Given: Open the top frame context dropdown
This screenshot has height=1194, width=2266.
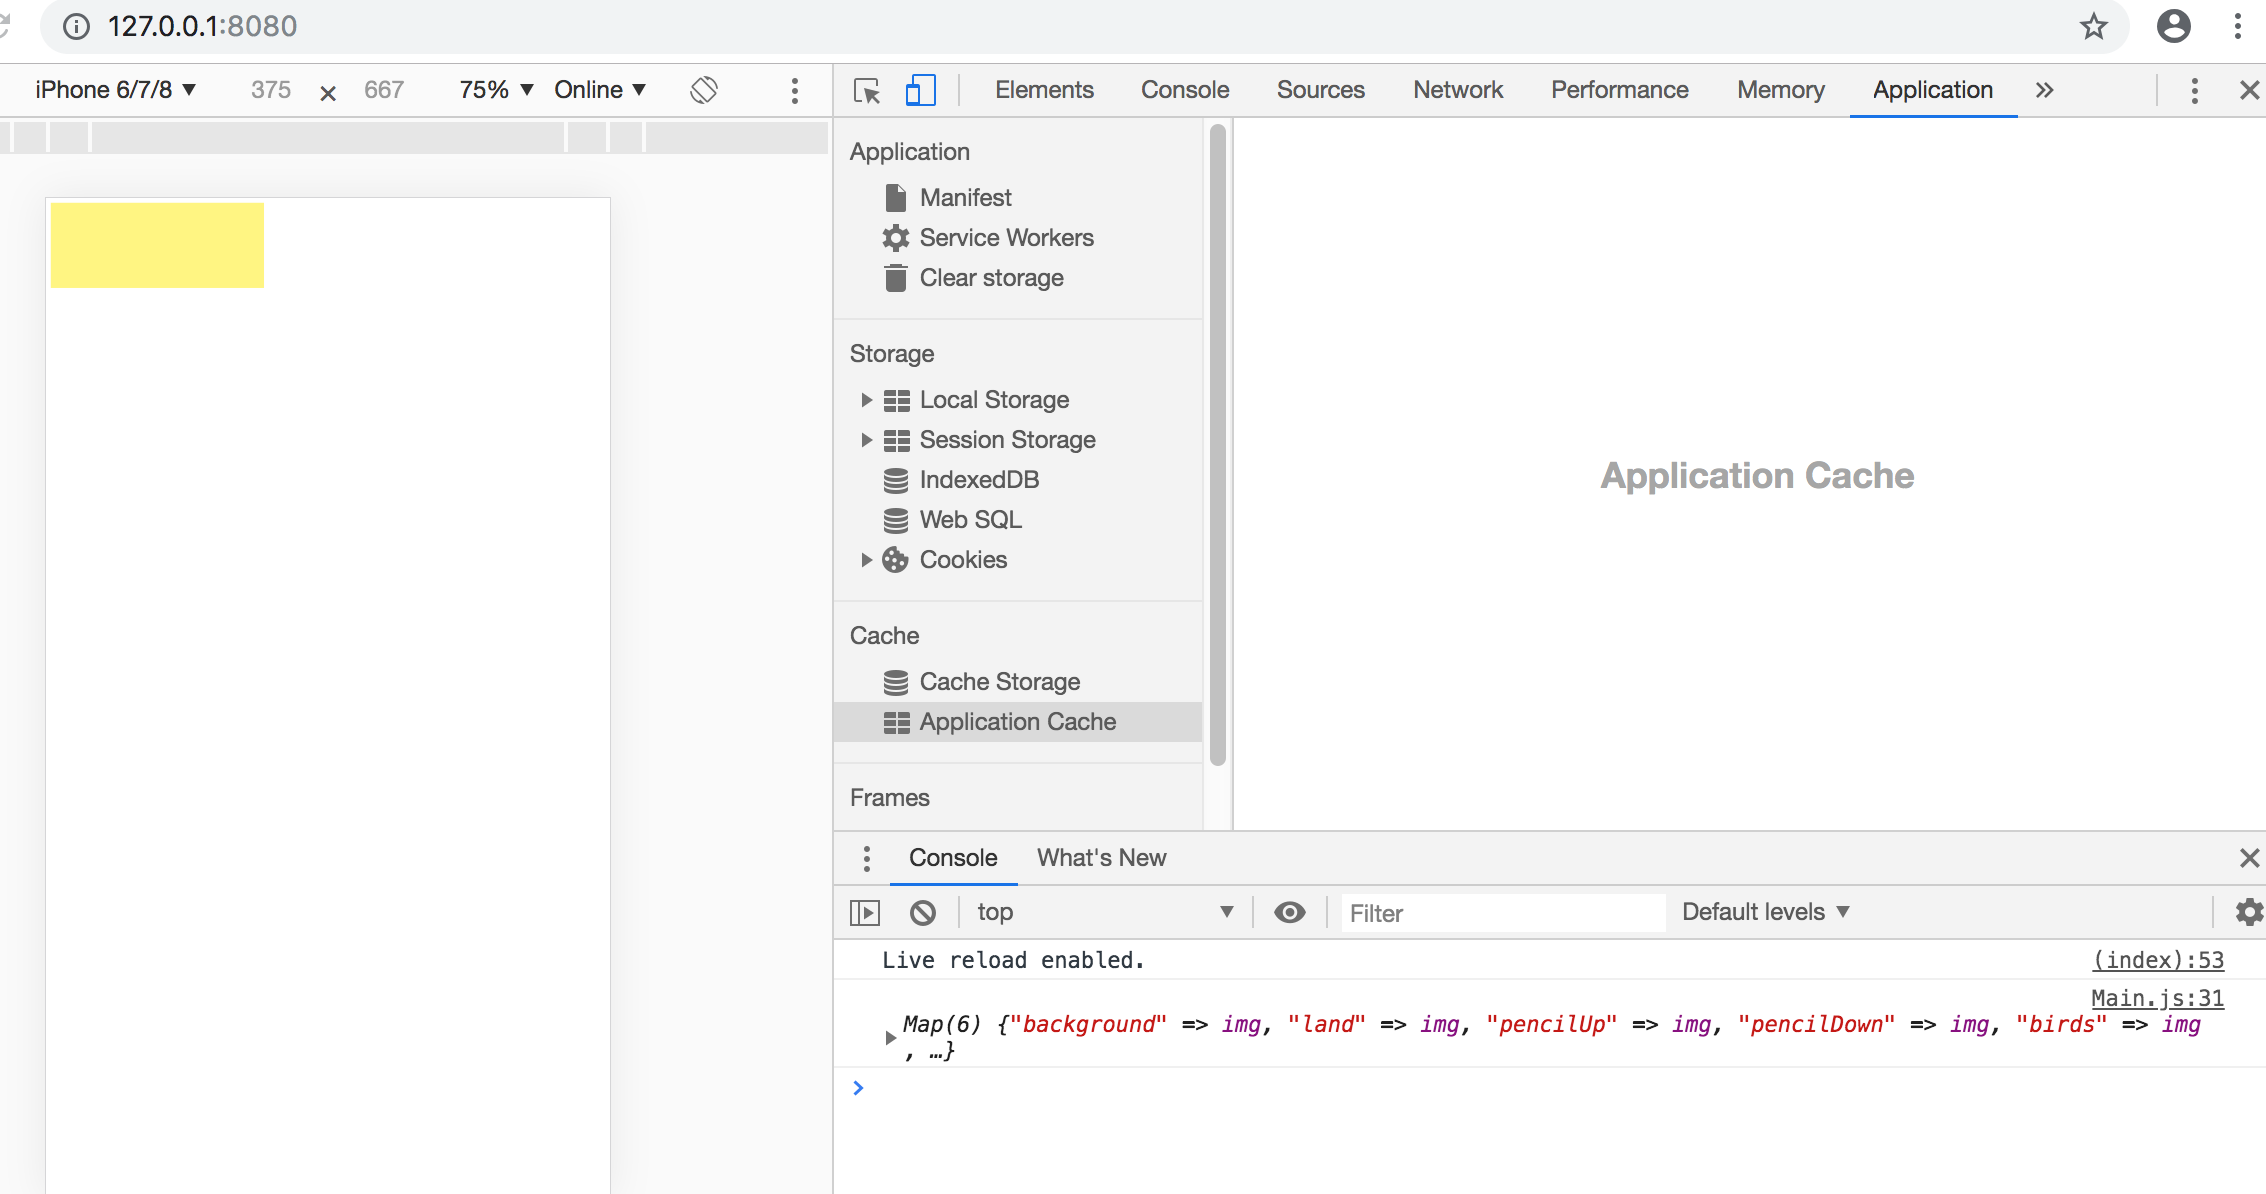Looking at the screenshot, I should coord(1102,912).
